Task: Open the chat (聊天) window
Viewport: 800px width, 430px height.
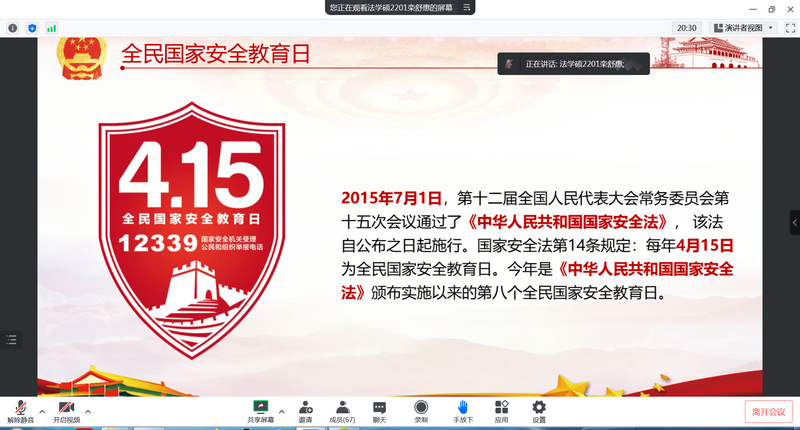Action: point(380,410)
